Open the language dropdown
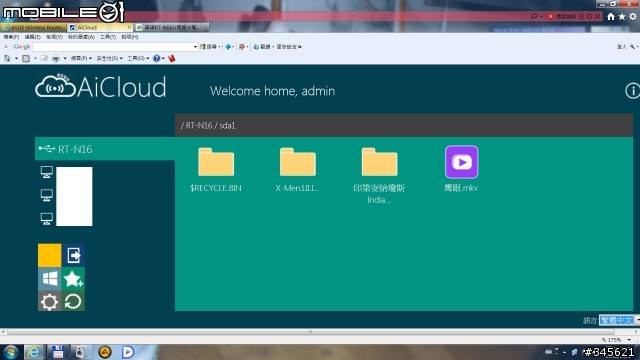 click(619, 320)
